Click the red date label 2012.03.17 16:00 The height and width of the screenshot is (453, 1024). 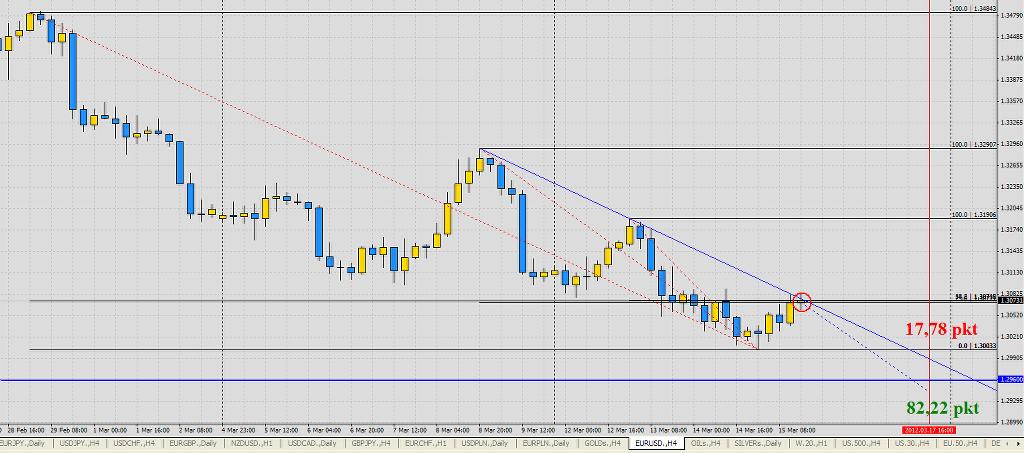tap(929, 430)
